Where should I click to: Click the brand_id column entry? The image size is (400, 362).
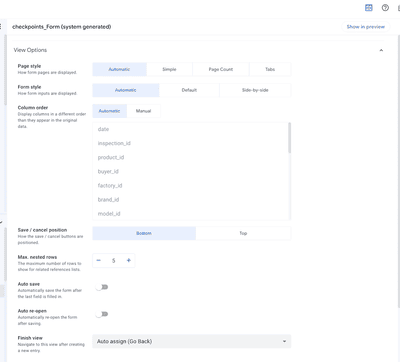coord(190,200)
